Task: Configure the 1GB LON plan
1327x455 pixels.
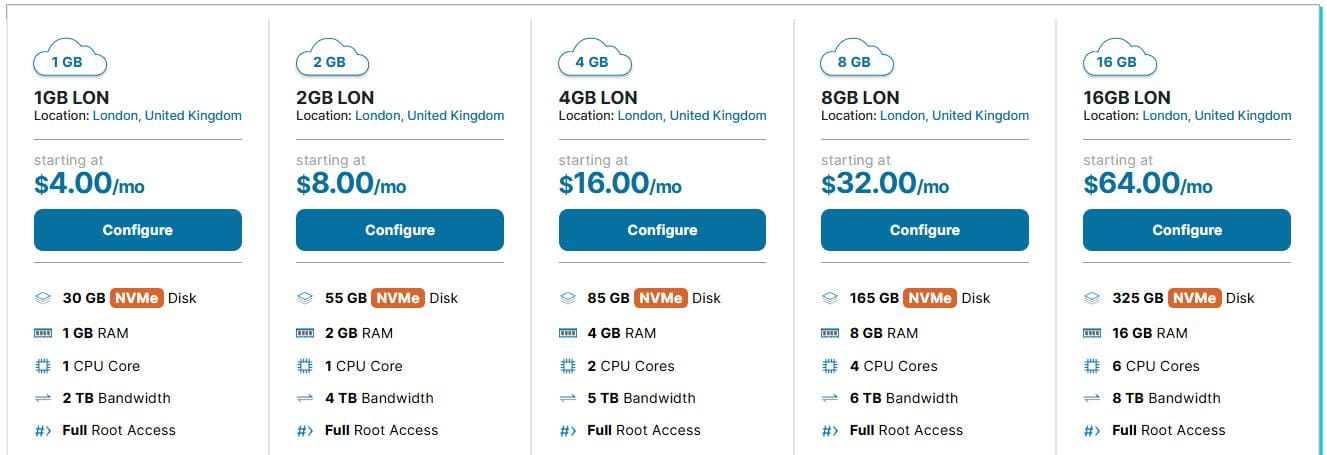Action: point(138,230)
